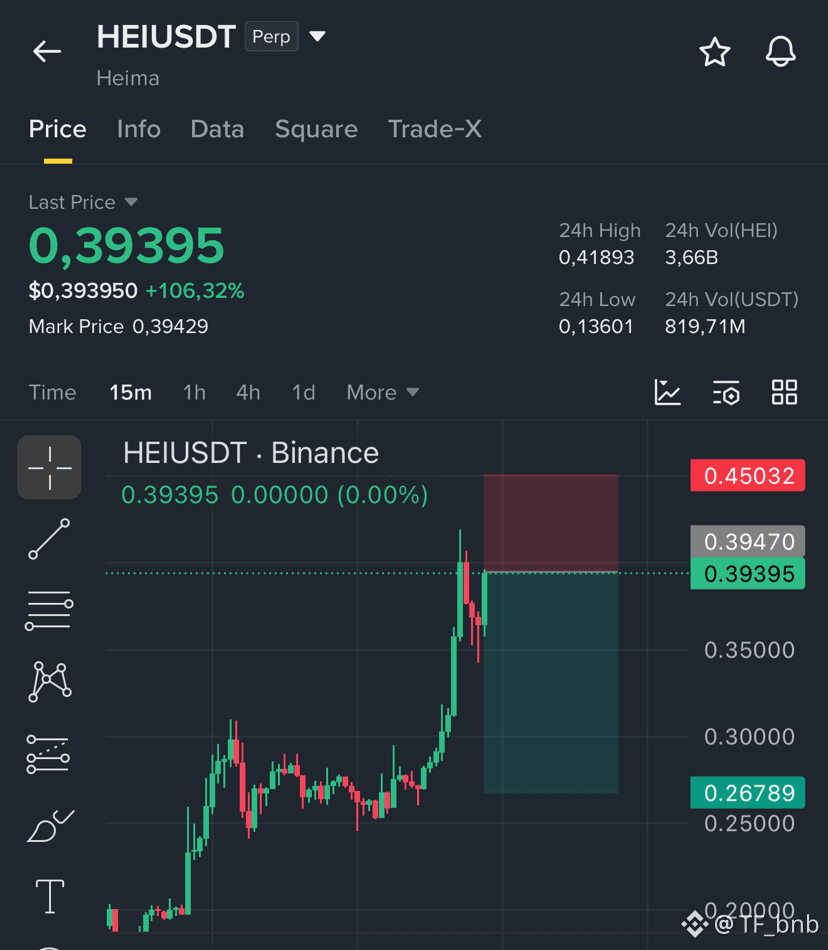The image size is (828, 950).
Task: Click the $0,393950 dollar price
Action: (x=83, y=291)
